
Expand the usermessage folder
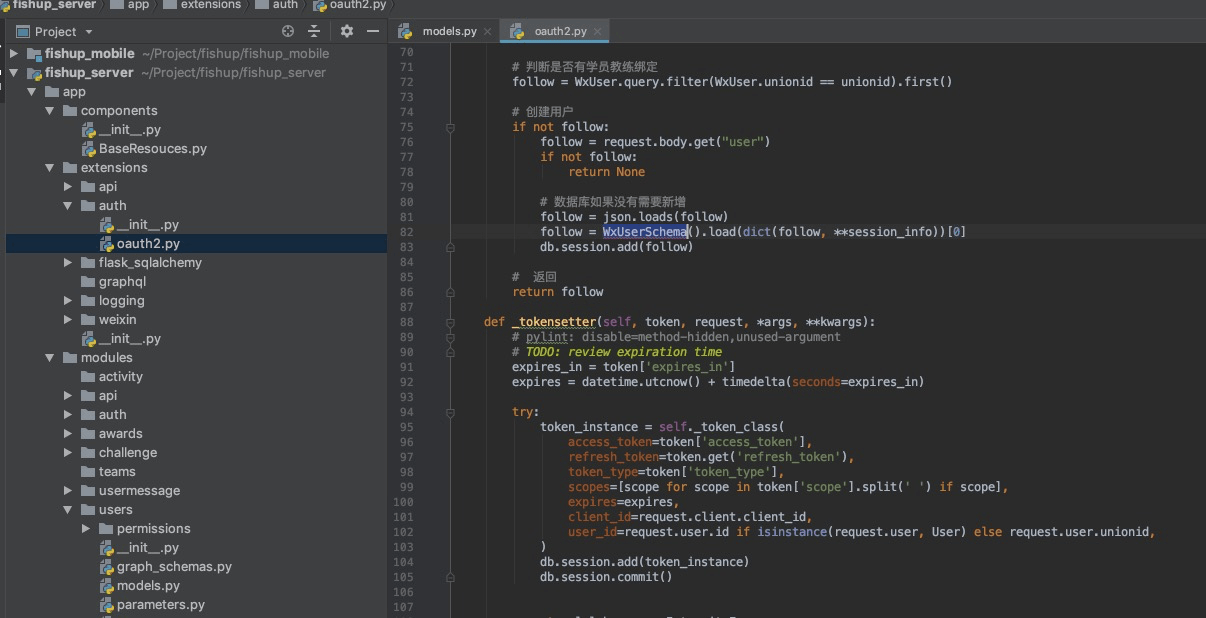point(68,490)
